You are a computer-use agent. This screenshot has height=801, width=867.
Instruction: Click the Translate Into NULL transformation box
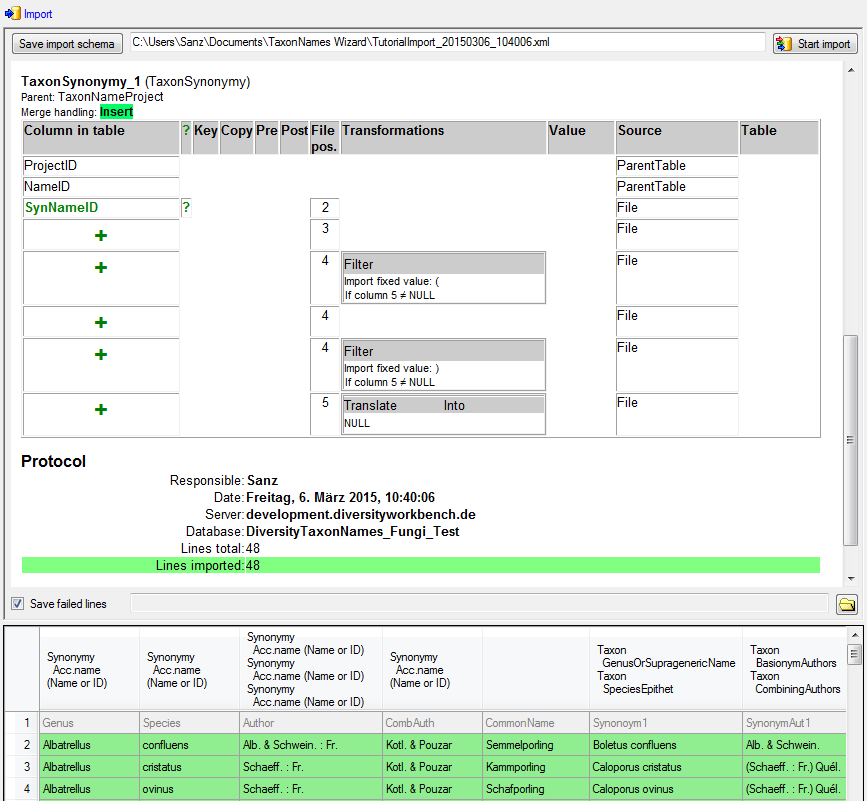point(443,414)
